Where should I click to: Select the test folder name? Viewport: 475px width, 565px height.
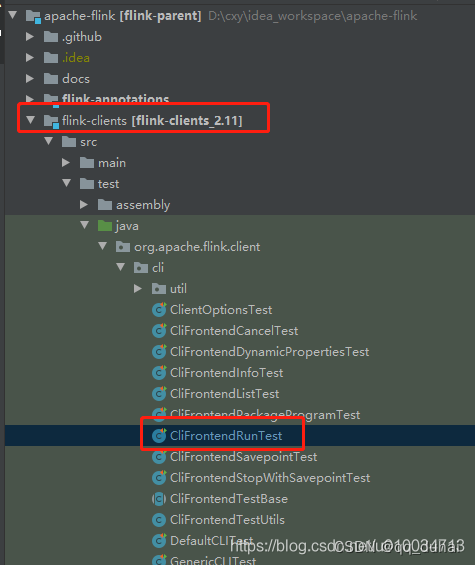[x=108, y=184]
